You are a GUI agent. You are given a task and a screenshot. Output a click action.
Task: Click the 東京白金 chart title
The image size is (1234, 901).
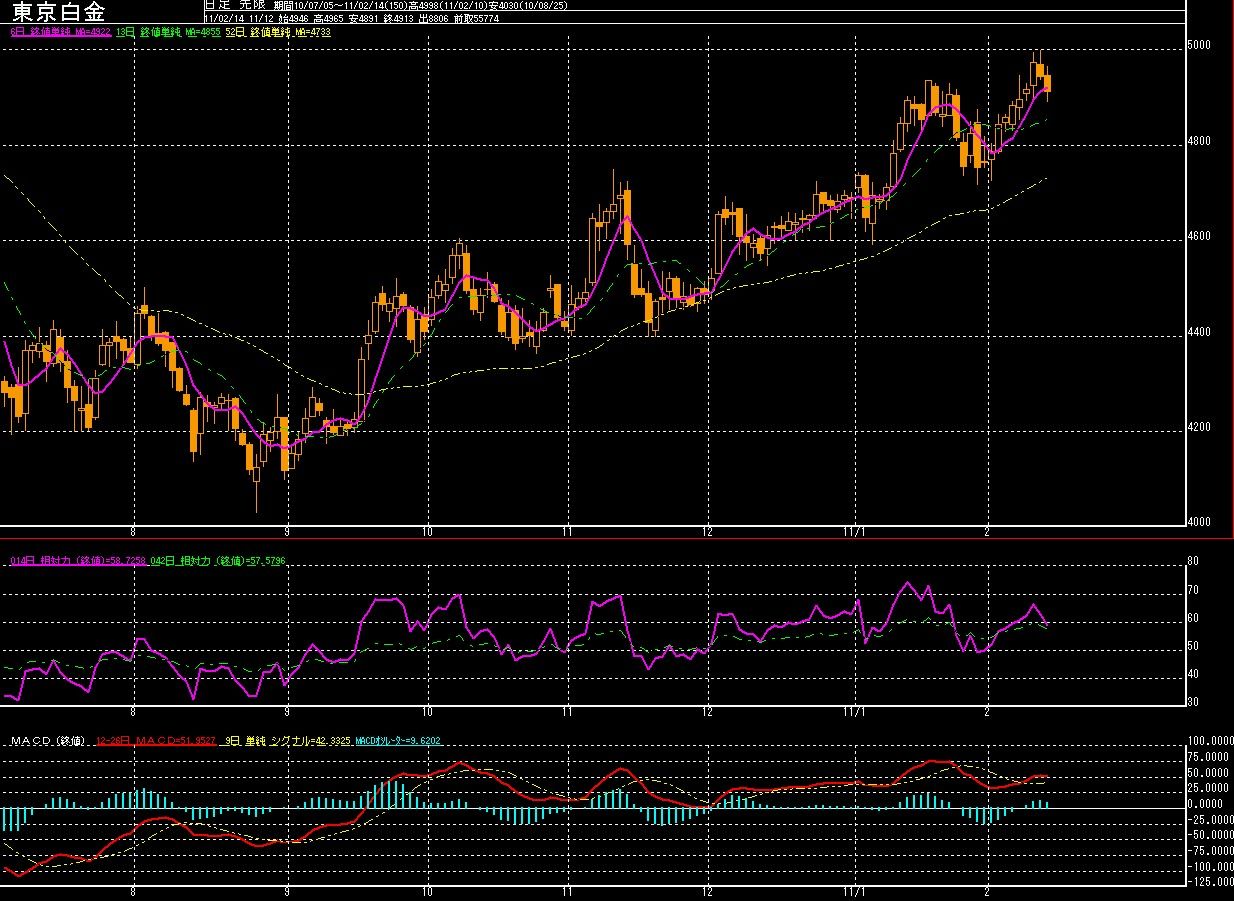58,12
